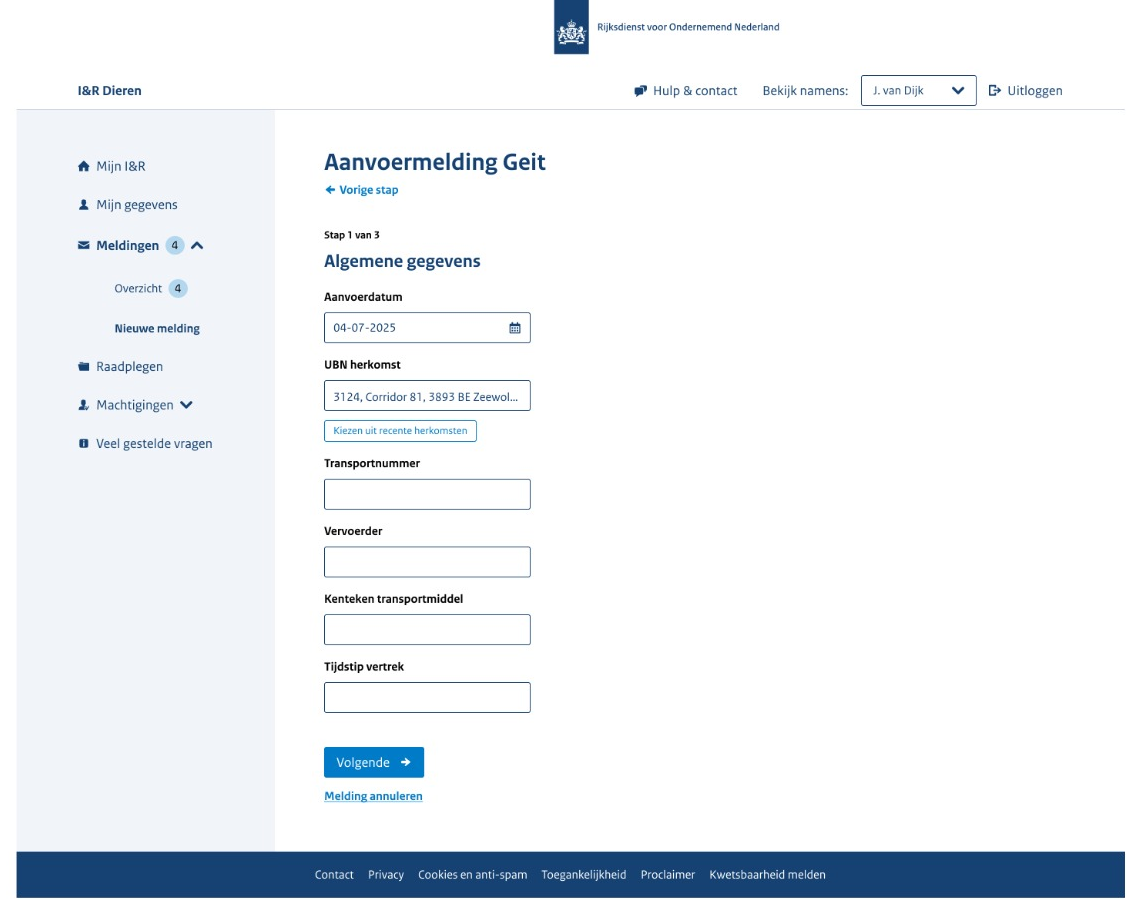1141x914 pixels.
Task: Click the Aanvoermelding Geit heading
Action: click(434, 162)
